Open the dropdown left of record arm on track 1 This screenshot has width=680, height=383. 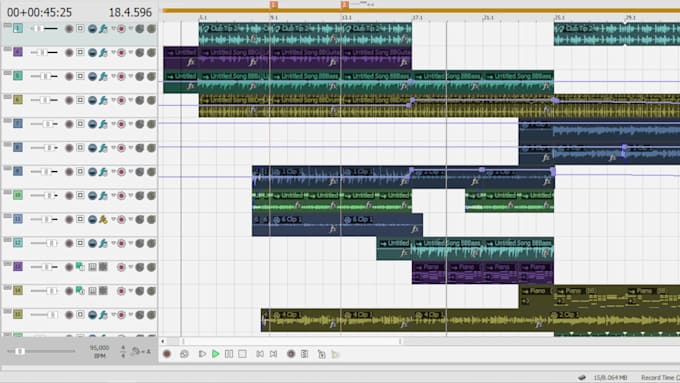tap(114, 29)
